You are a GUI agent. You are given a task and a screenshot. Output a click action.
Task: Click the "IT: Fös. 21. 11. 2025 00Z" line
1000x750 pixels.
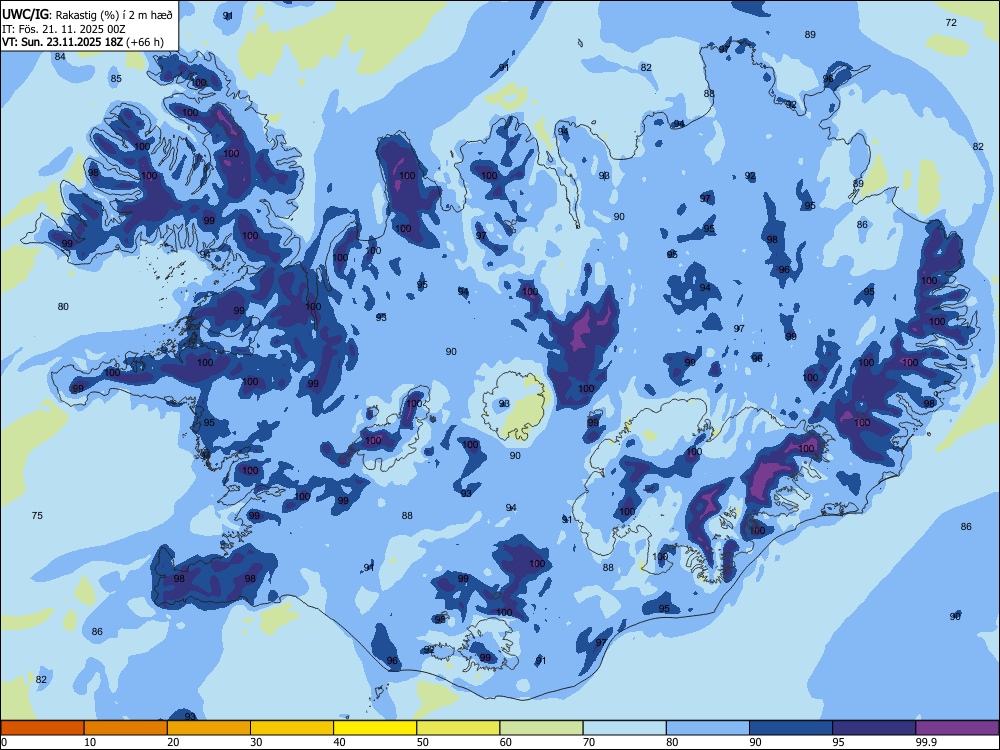[64, 29]
